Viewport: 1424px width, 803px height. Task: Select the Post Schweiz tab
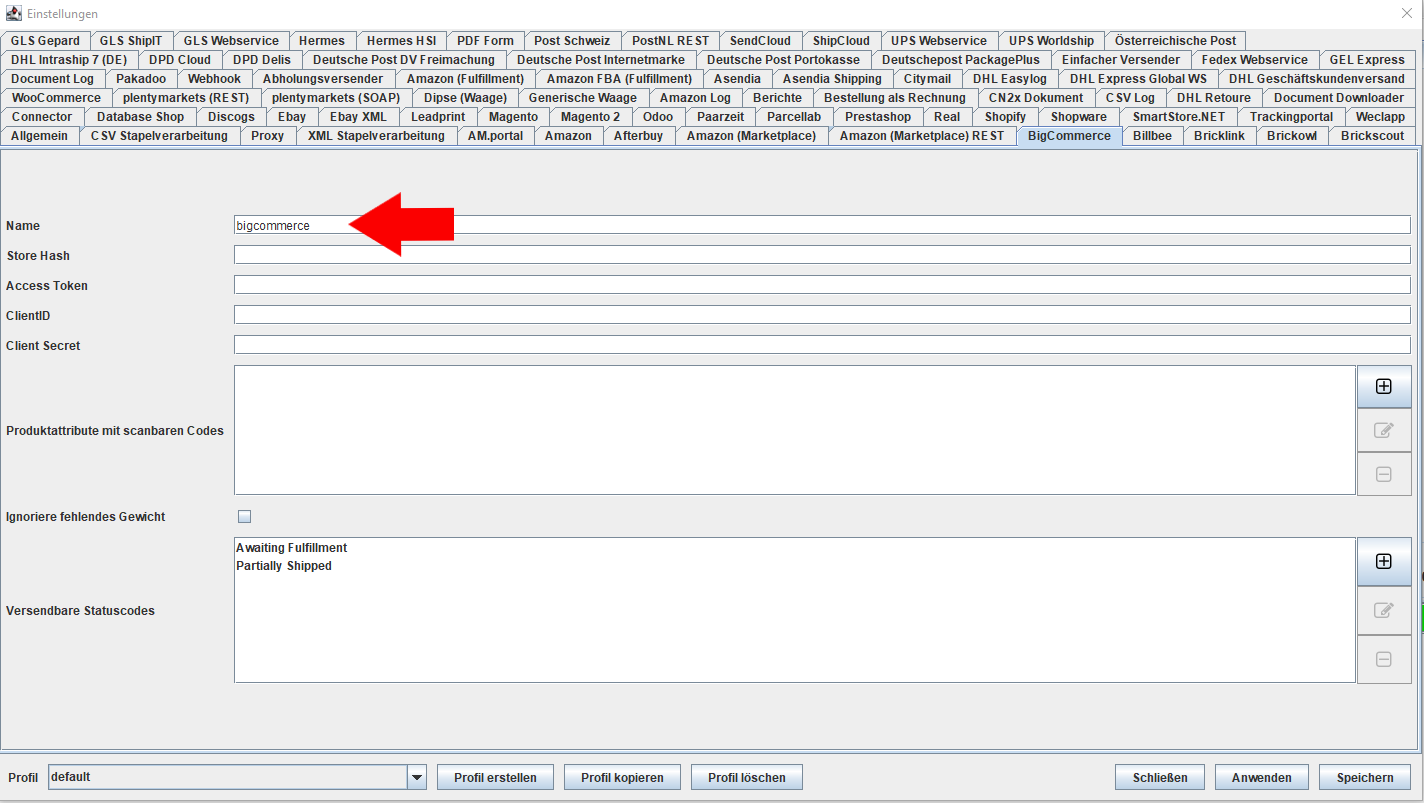572,41
